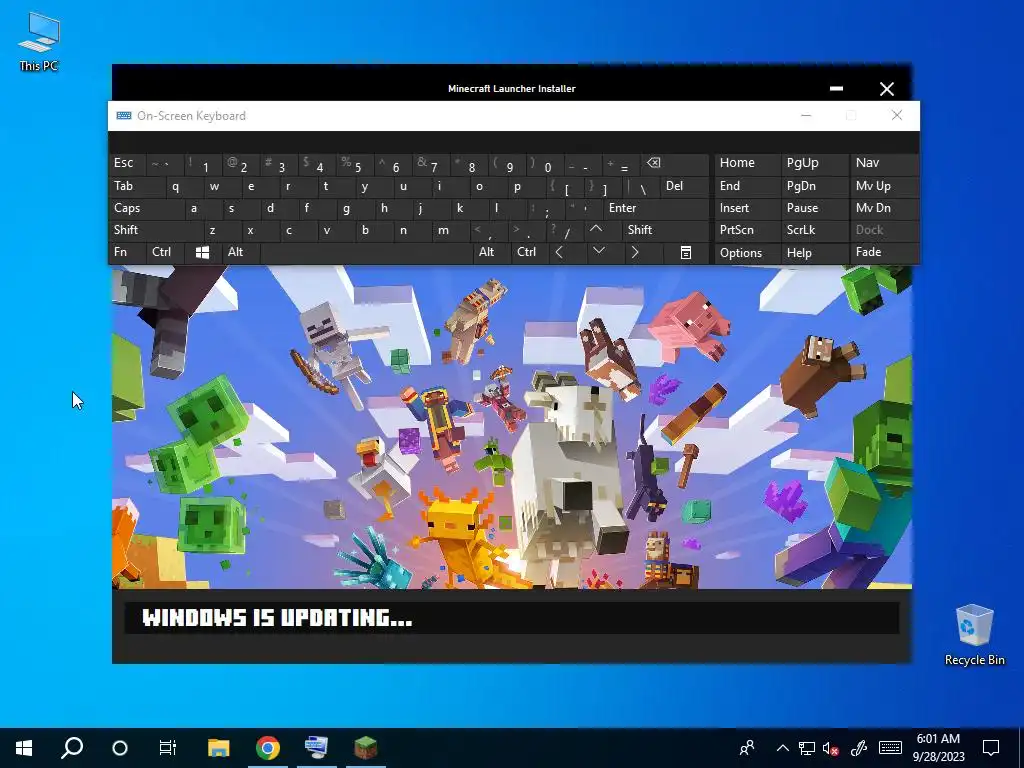Open People icon in system tray

(x=747, y=748)
